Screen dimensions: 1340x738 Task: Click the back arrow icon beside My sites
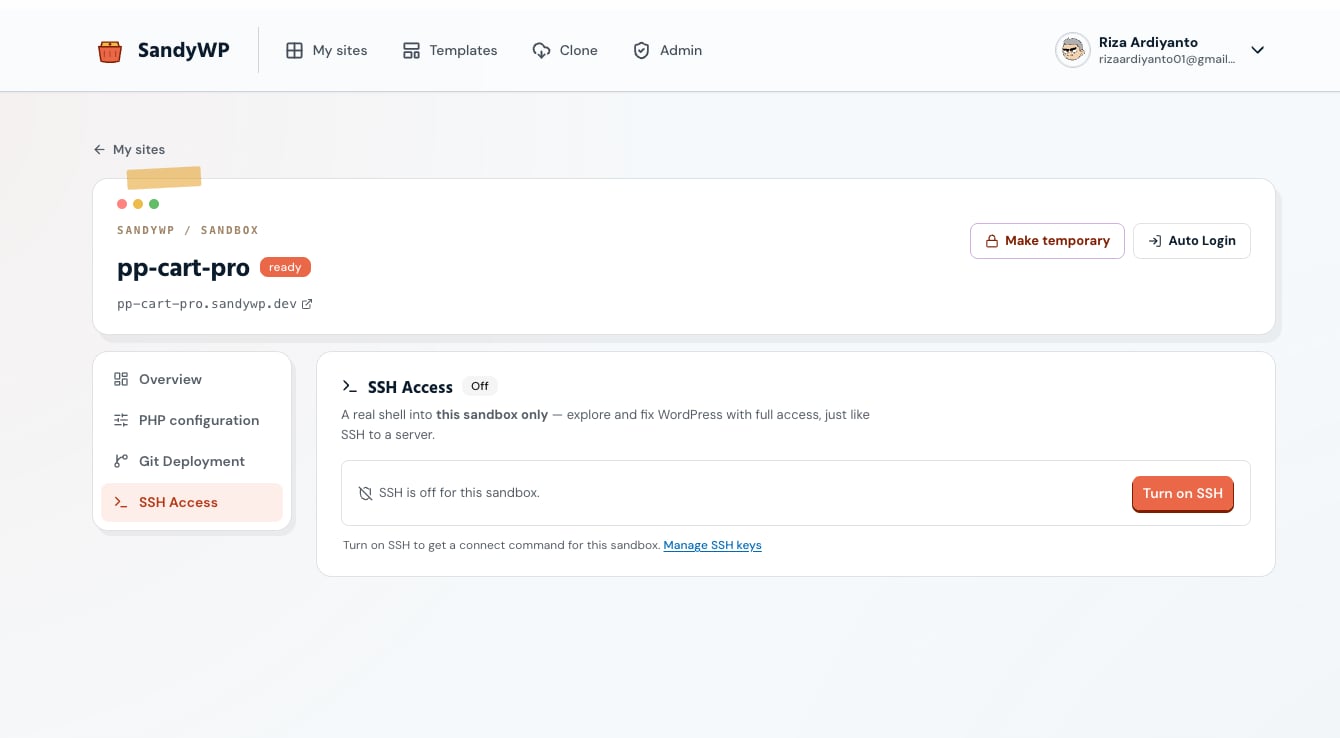point(99,149)
